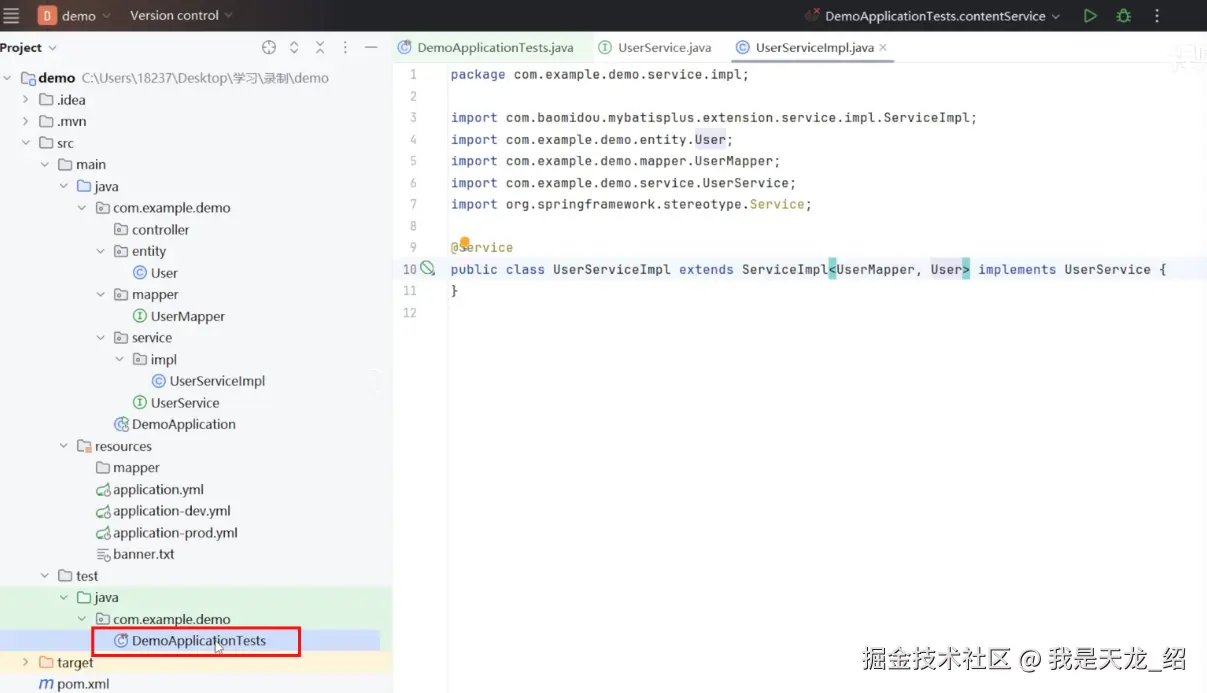Viewport: 1207px width, 693px height.
Task: Expand the target folder
Action: [x=26, y=662]
